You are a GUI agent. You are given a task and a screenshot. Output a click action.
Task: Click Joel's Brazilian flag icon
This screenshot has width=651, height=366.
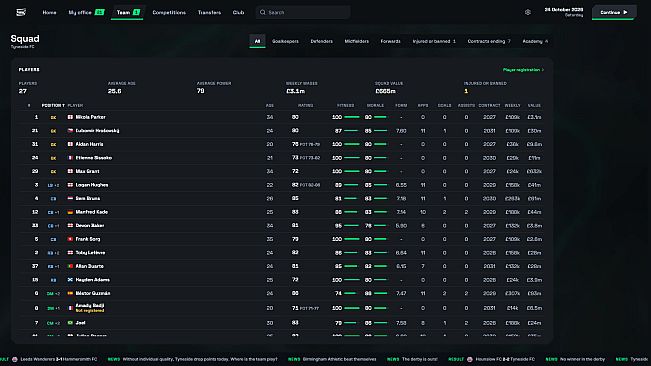[x=70, y=323]
